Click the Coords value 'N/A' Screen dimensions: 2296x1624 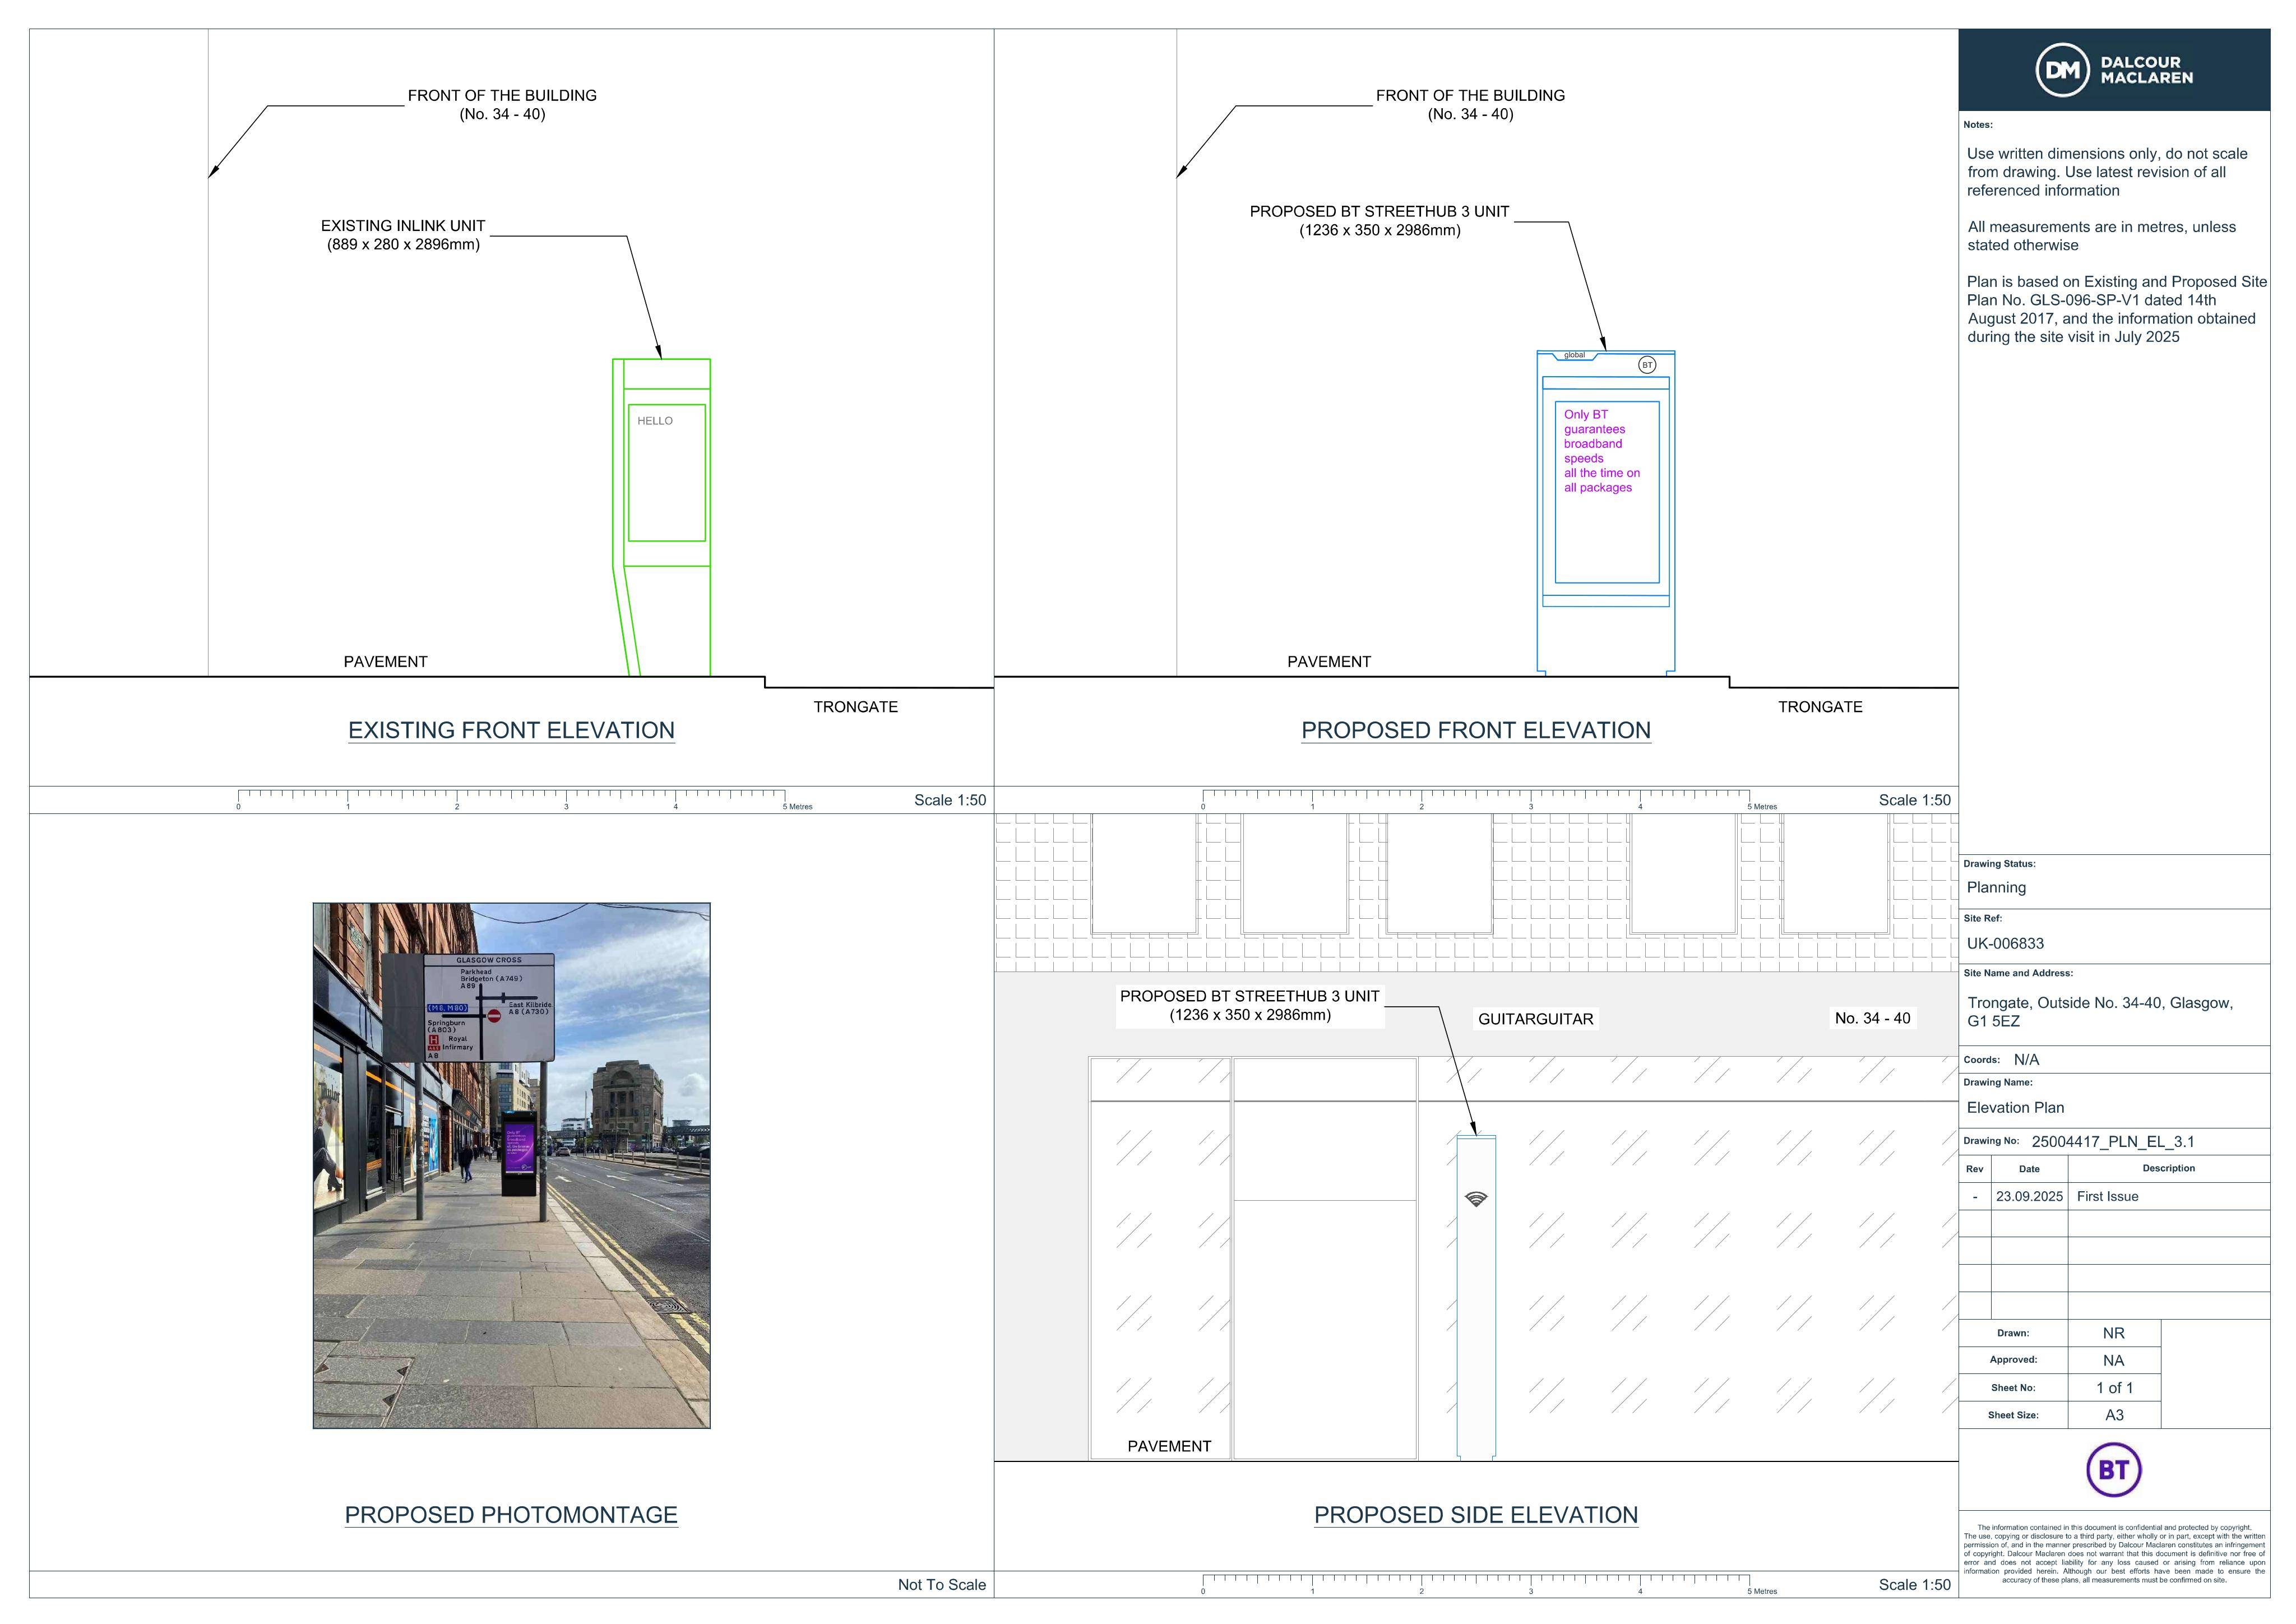[x=2026, y=1059]
